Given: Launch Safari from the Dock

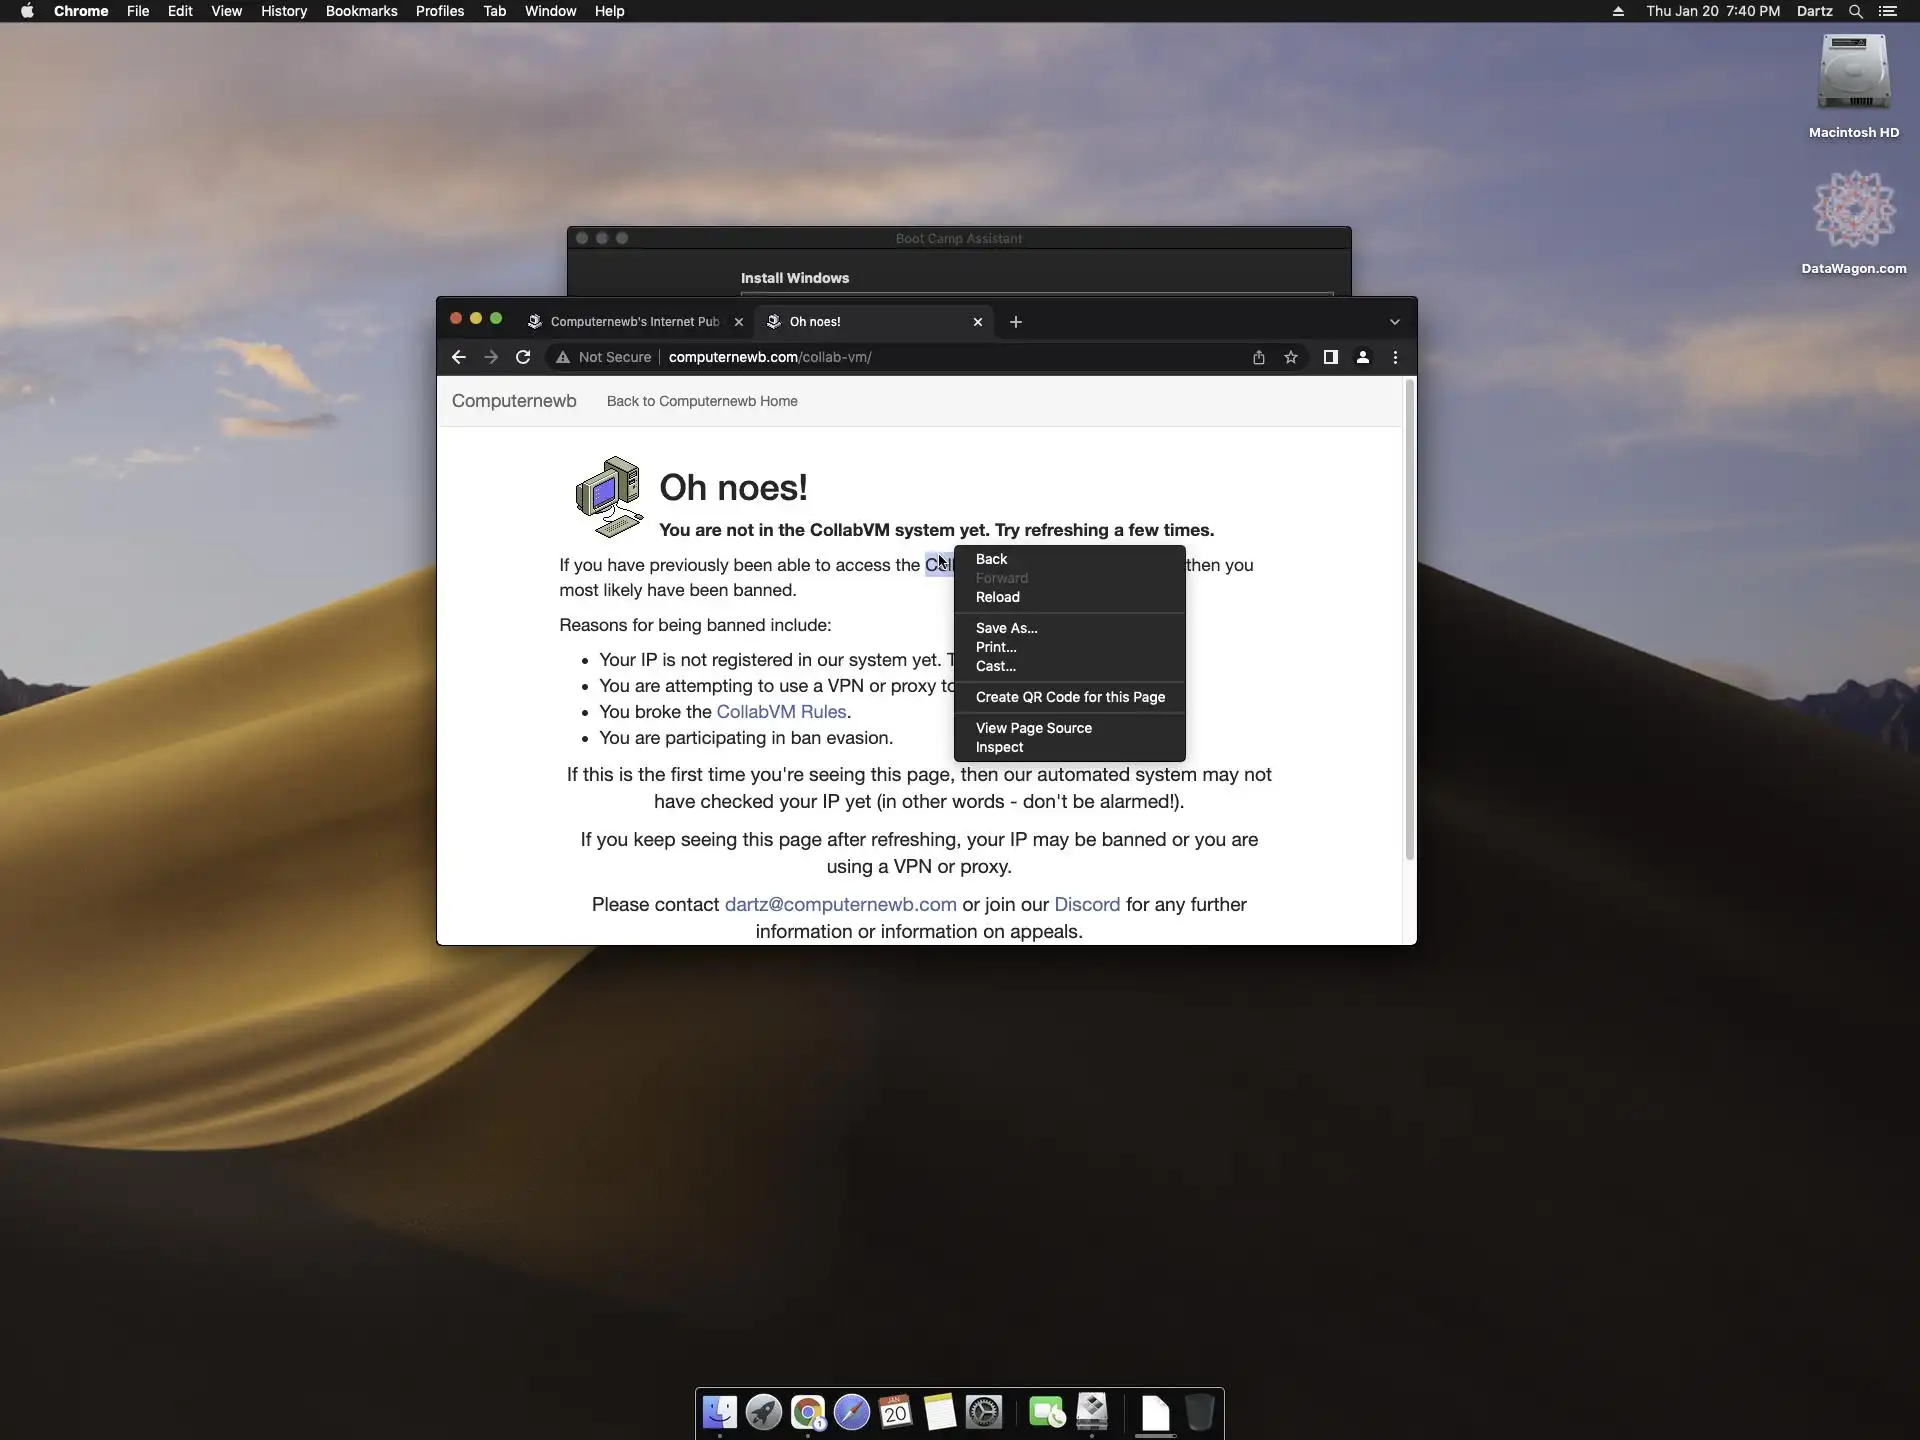Looking at the screenshot, I should (852, 1412).
